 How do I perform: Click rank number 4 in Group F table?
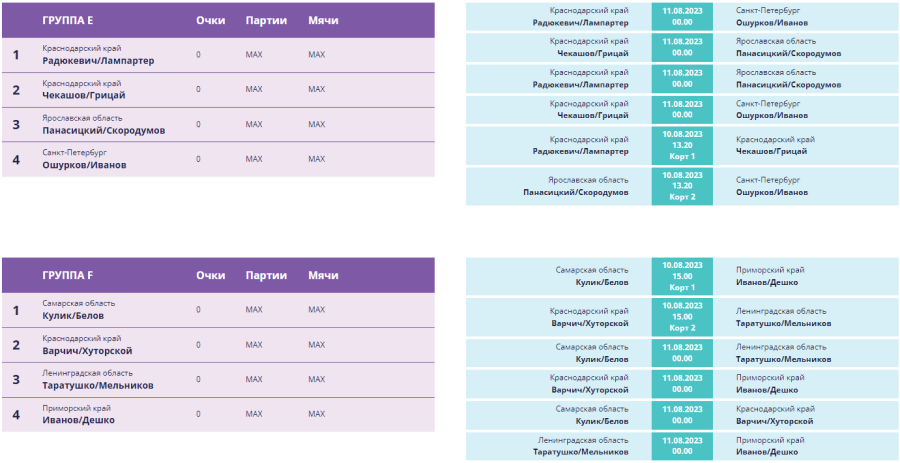16,414
